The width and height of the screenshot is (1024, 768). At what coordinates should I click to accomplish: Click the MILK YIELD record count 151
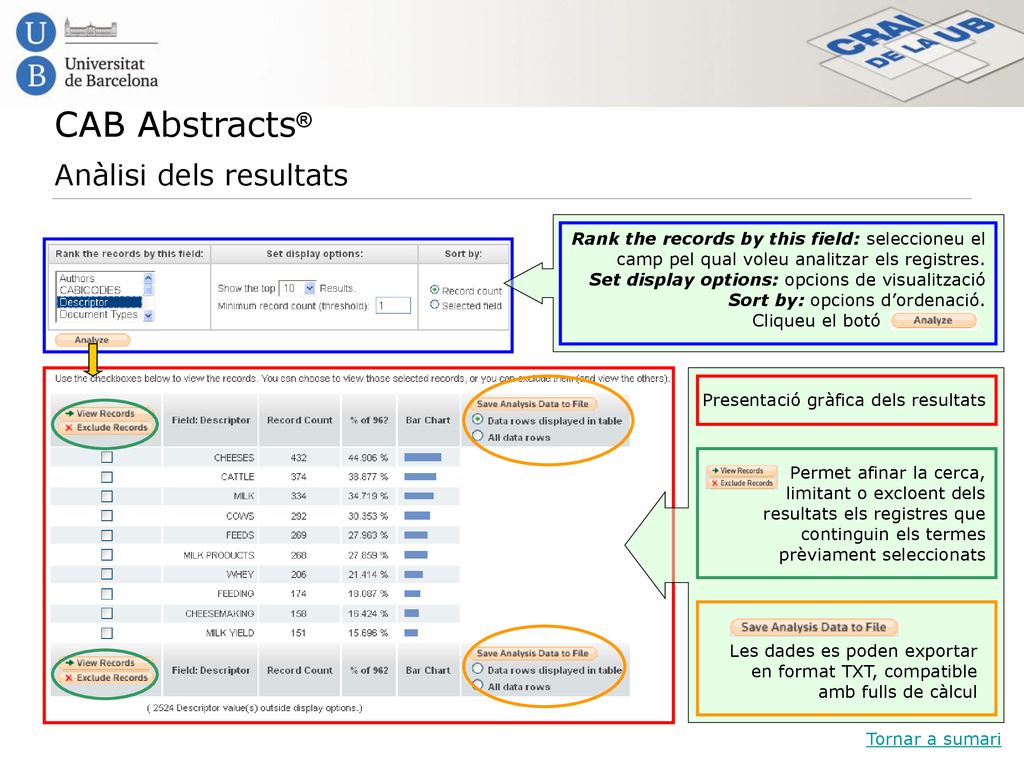pos(298,633)
